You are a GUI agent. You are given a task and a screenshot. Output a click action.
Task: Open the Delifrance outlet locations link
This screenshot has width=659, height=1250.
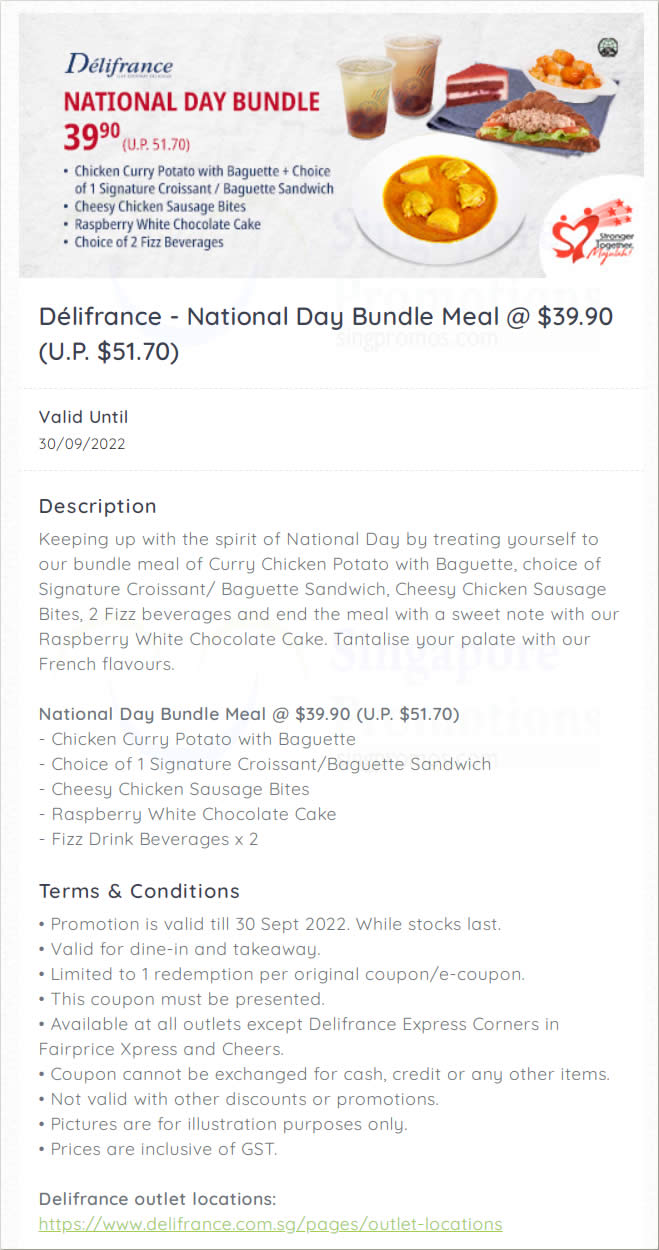click(x=270, y=1223)
